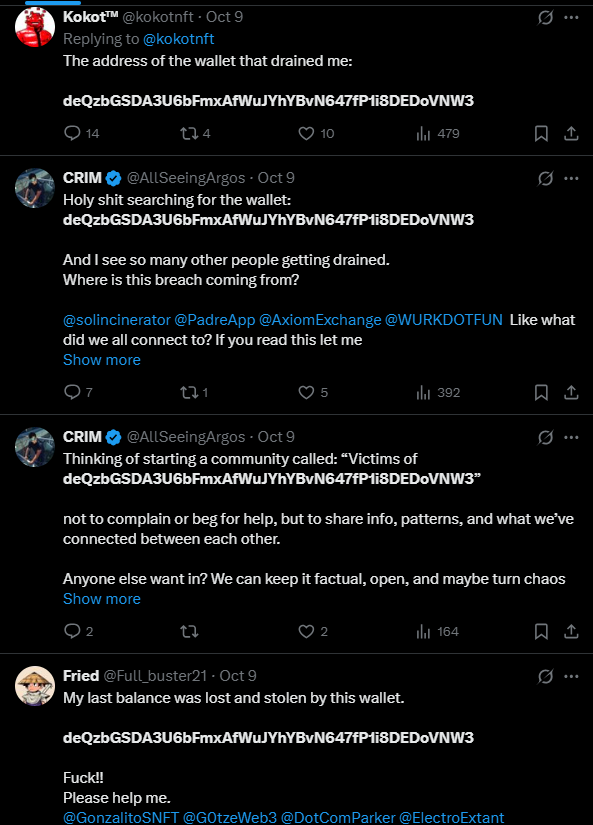Repost the Victims community tweet
Image resolution: width=593 pixels, height=825 pixels.
(189, 631)
